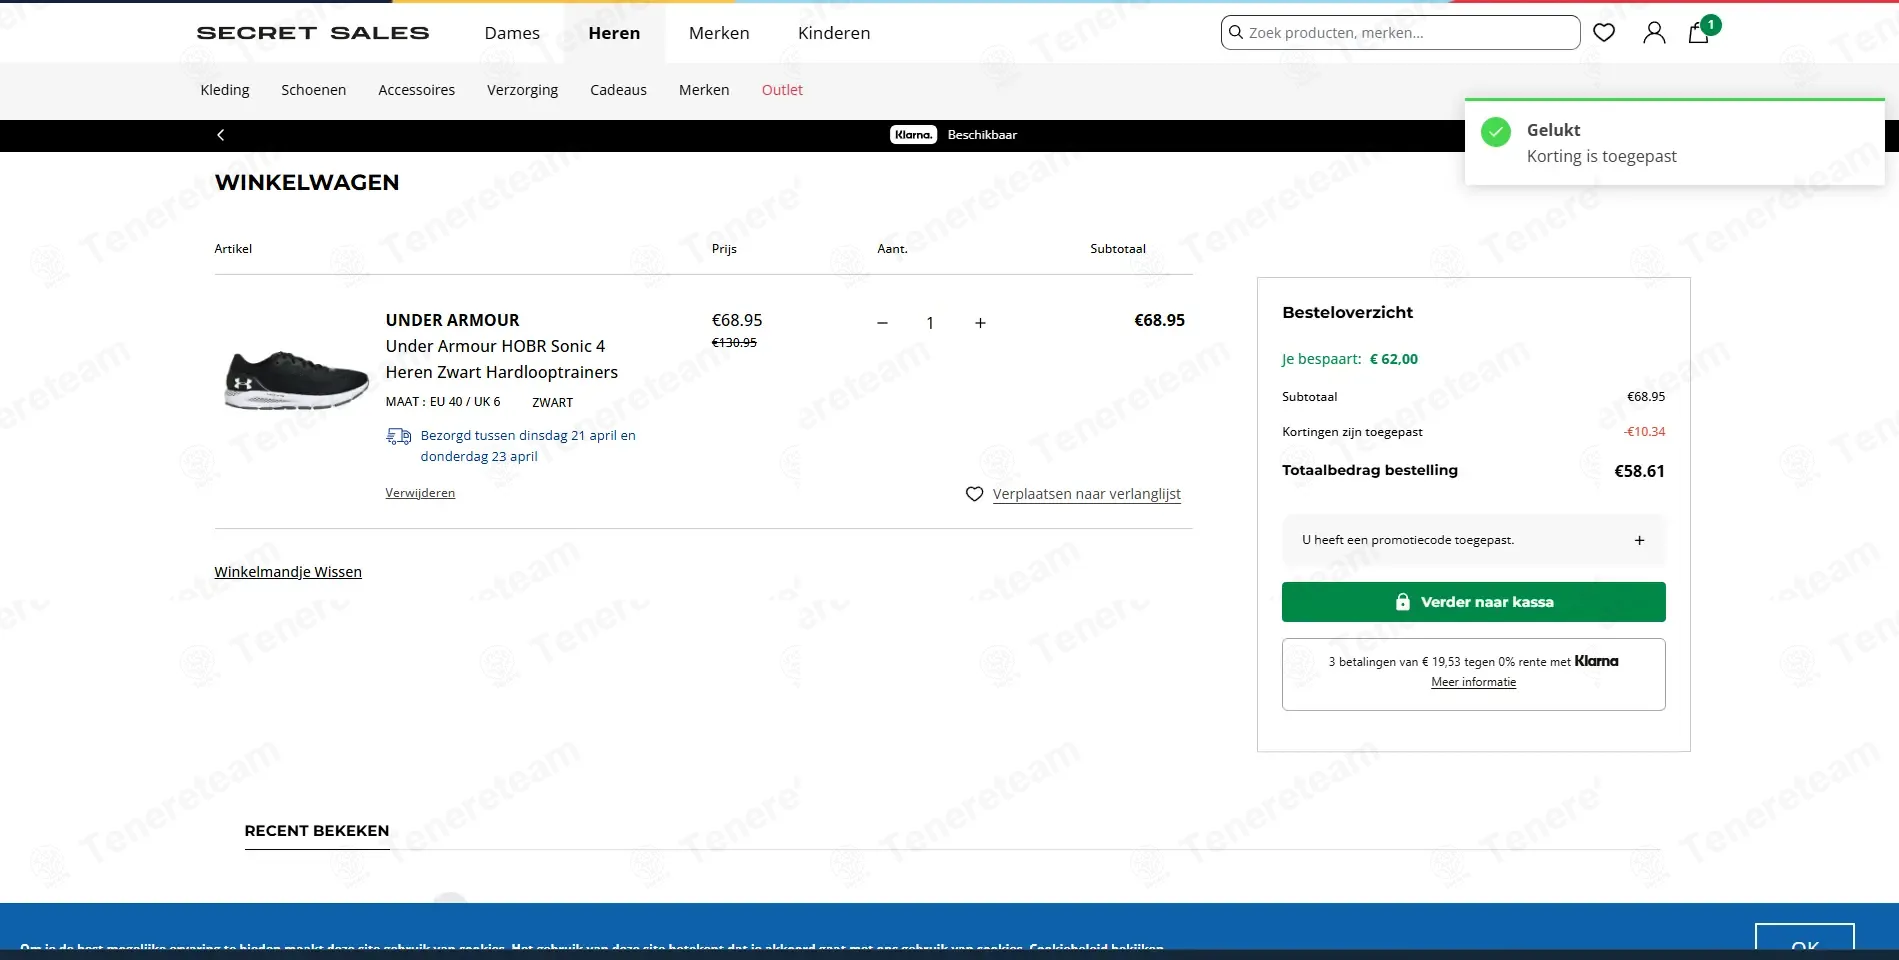Click the Totaalbedrag €58.61 value
The height and width of the screenshot is (960, 1899).
point(1639,471)
